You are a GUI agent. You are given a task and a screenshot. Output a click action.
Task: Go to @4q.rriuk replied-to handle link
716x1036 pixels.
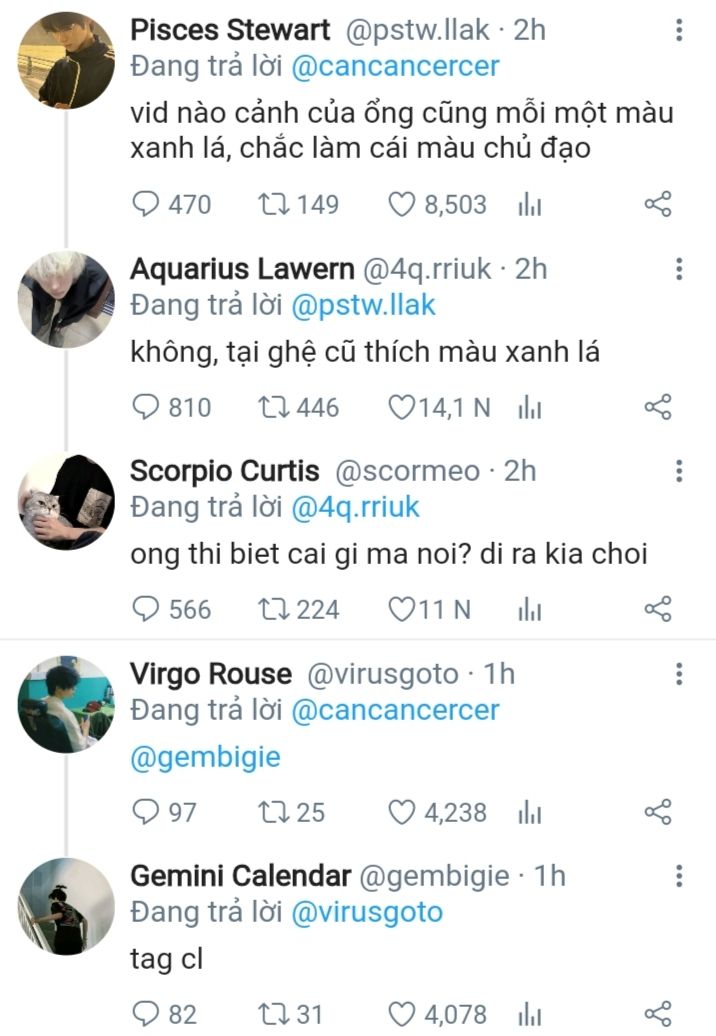pos(355,507)
